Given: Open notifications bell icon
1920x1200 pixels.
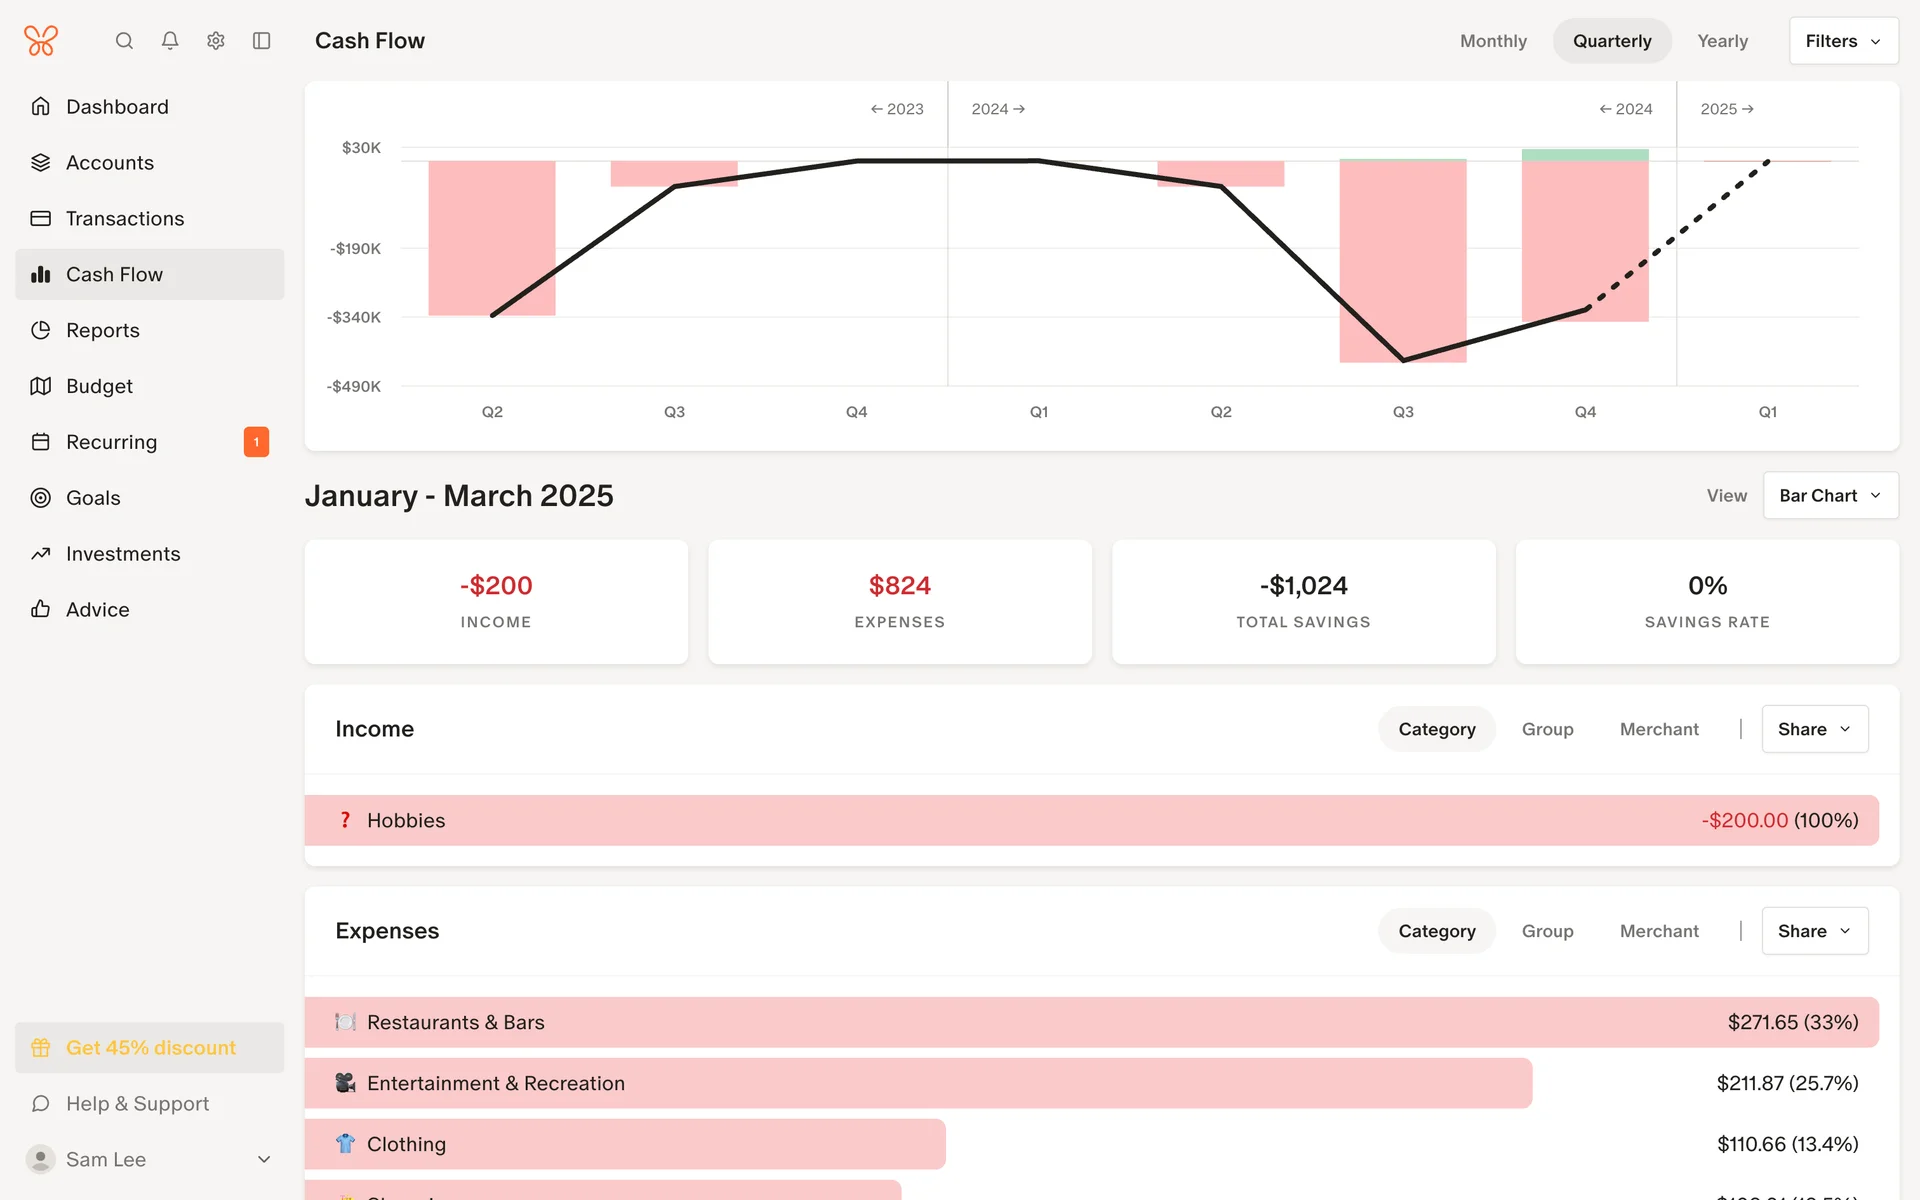Looking at the screenshot, I should (x=170, y=41).
